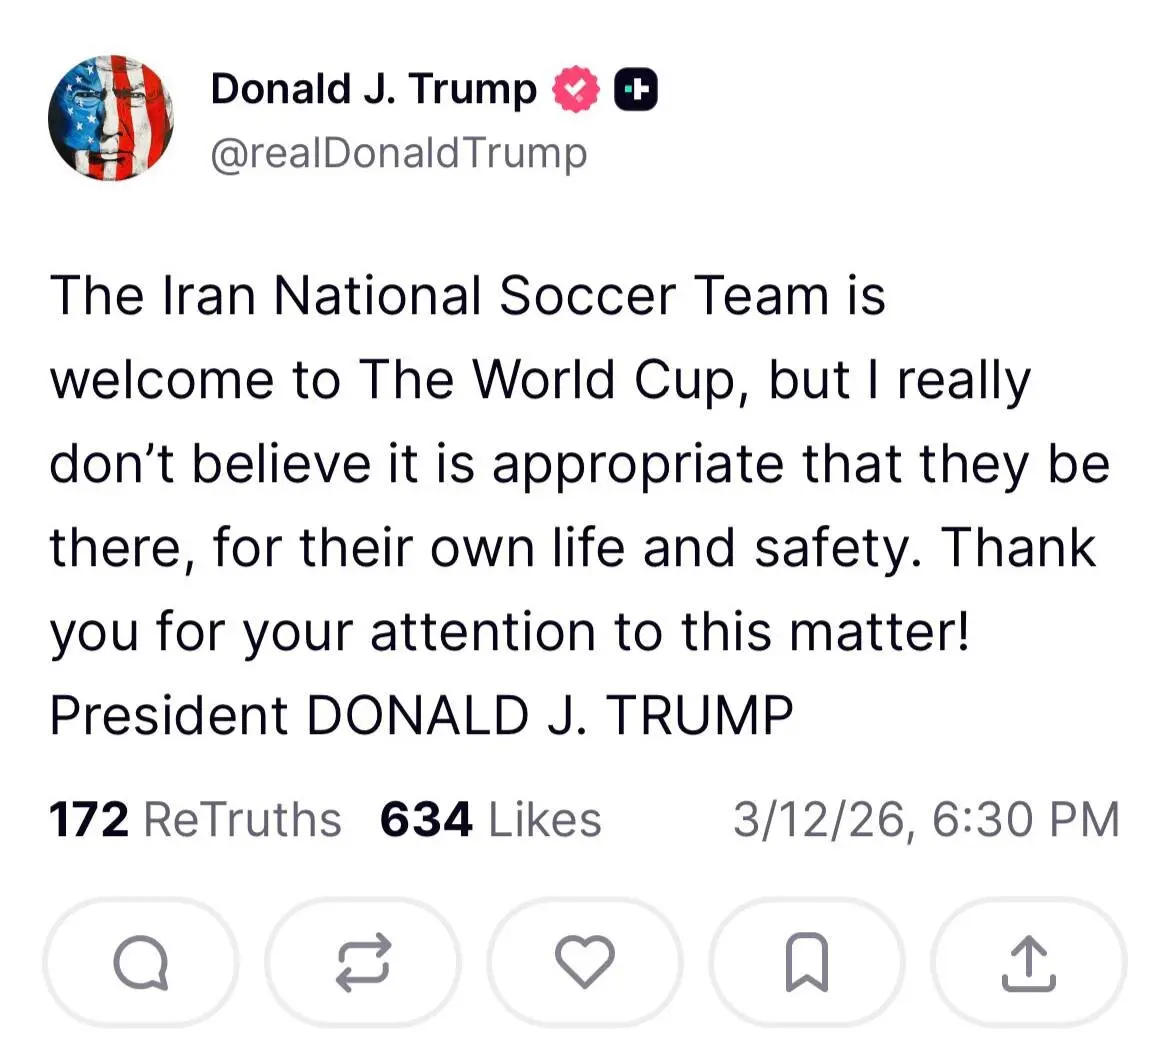ReTruth this post using the arrows icon
The image size is (1170, 1037).
(362, 962)
